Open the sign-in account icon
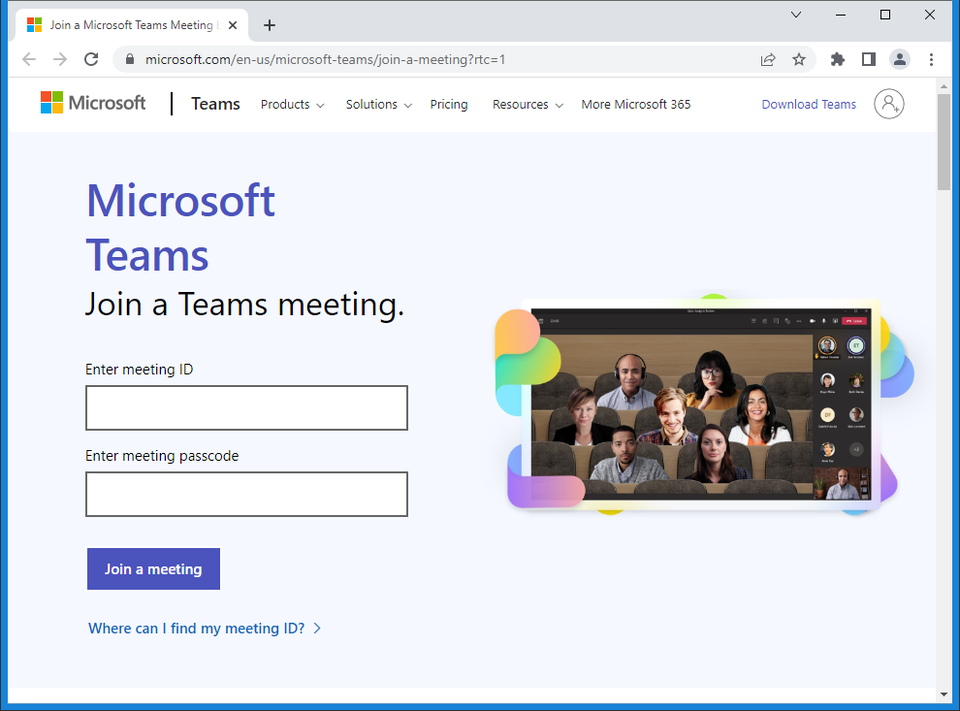 (888, 104)
